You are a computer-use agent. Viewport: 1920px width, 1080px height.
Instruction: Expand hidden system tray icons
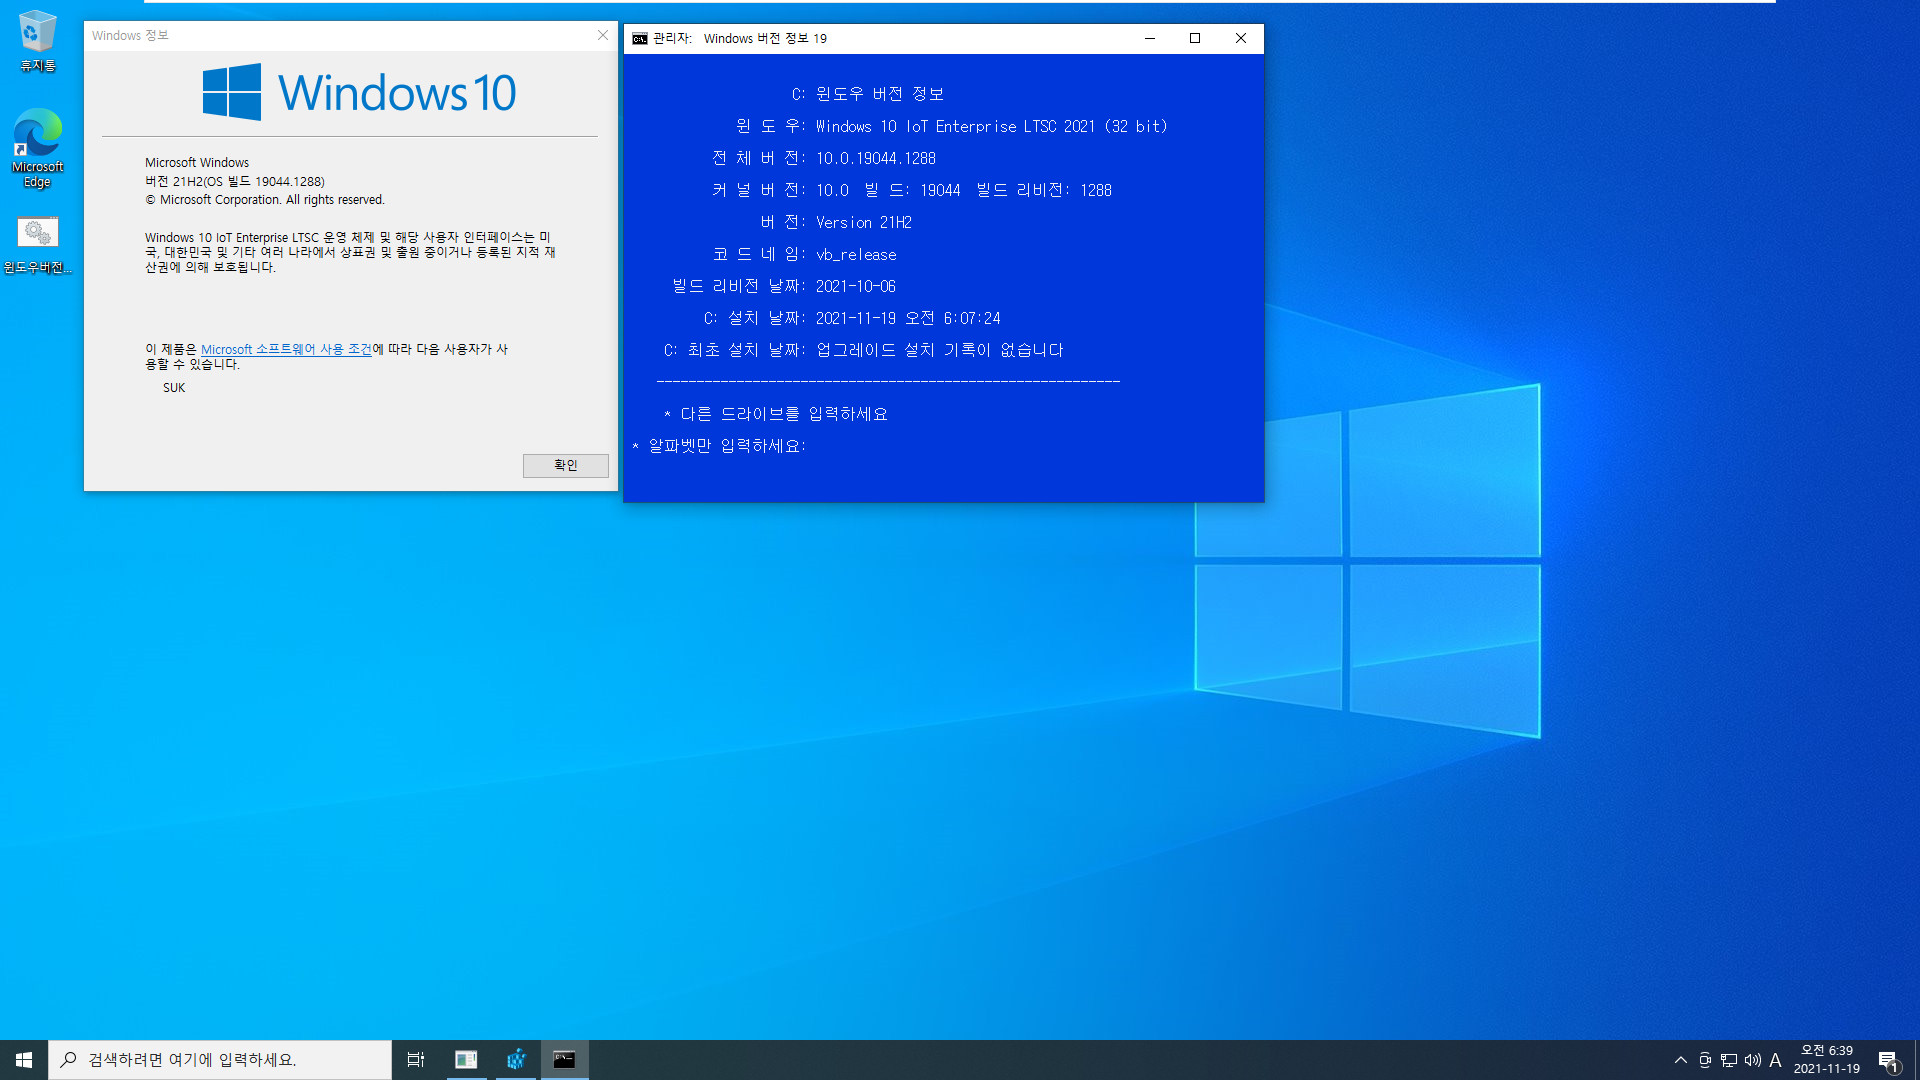(x=1680, y=1059)
